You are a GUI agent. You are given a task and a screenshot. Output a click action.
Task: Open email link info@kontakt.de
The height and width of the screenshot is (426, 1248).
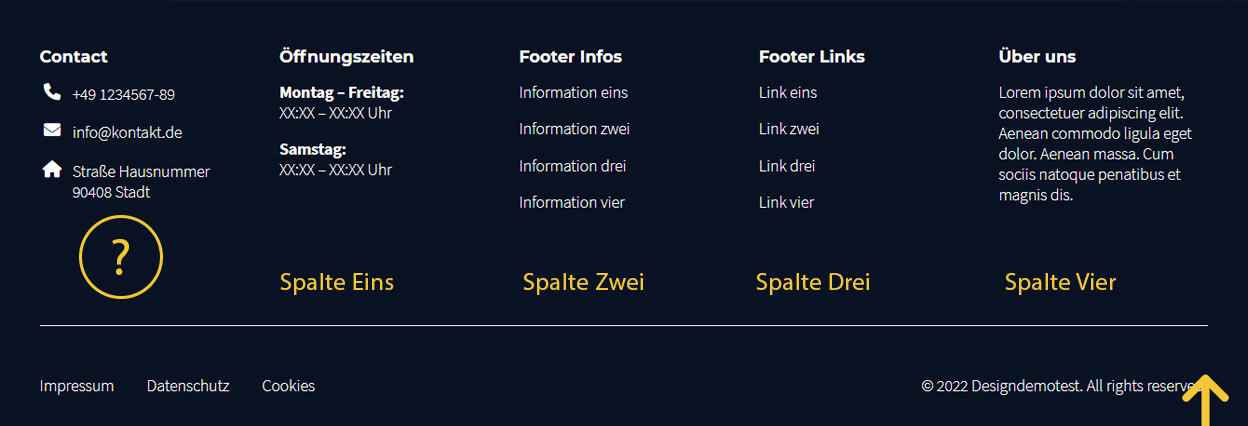pyautogui.click(x=127, y=132)
